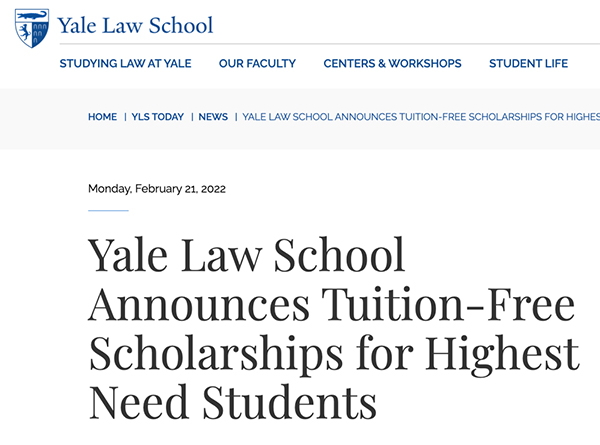Select Centers & Workshops in navigation
The width and height of the screenshot is (600, 445).
[x=392, y=63]
